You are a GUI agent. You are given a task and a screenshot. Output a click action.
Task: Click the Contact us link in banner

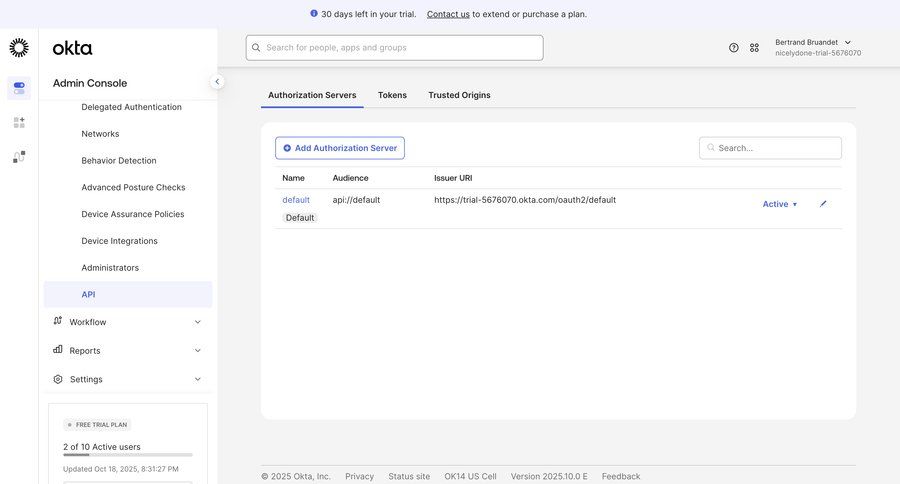click(x=448, y=14)
